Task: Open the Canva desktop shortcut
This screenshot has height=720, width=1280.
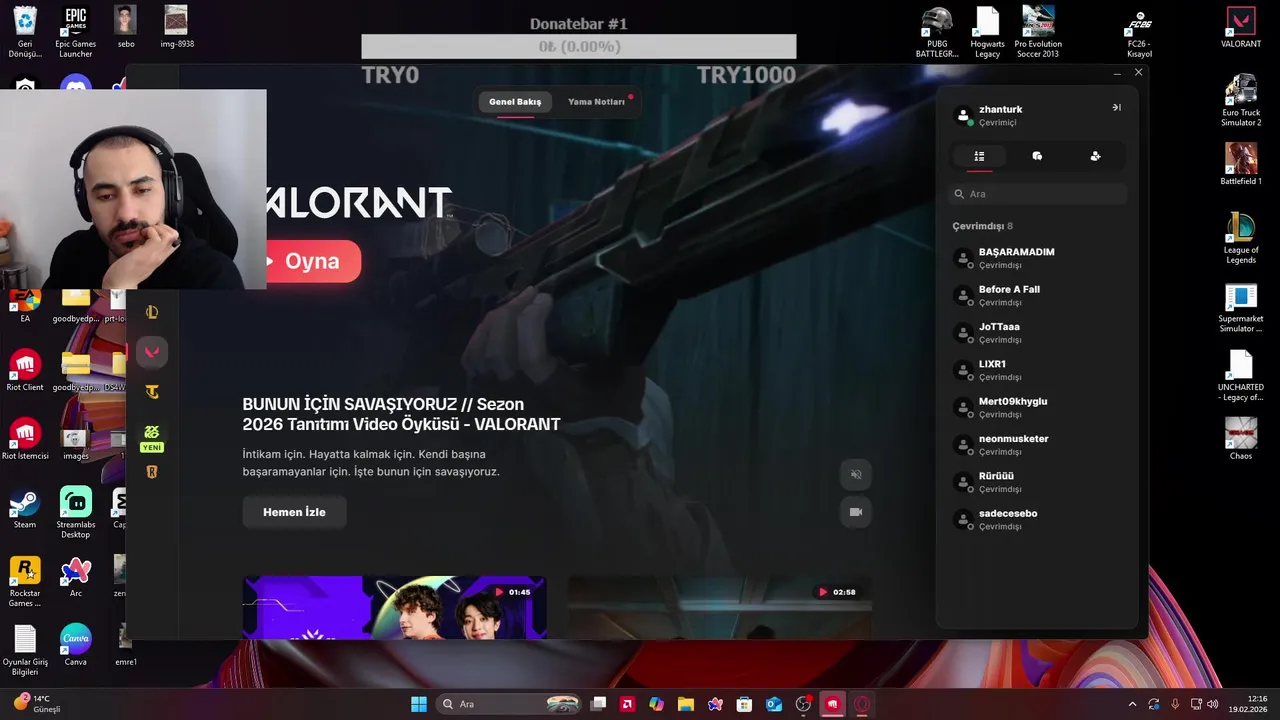Action: [x=75, y=645]
